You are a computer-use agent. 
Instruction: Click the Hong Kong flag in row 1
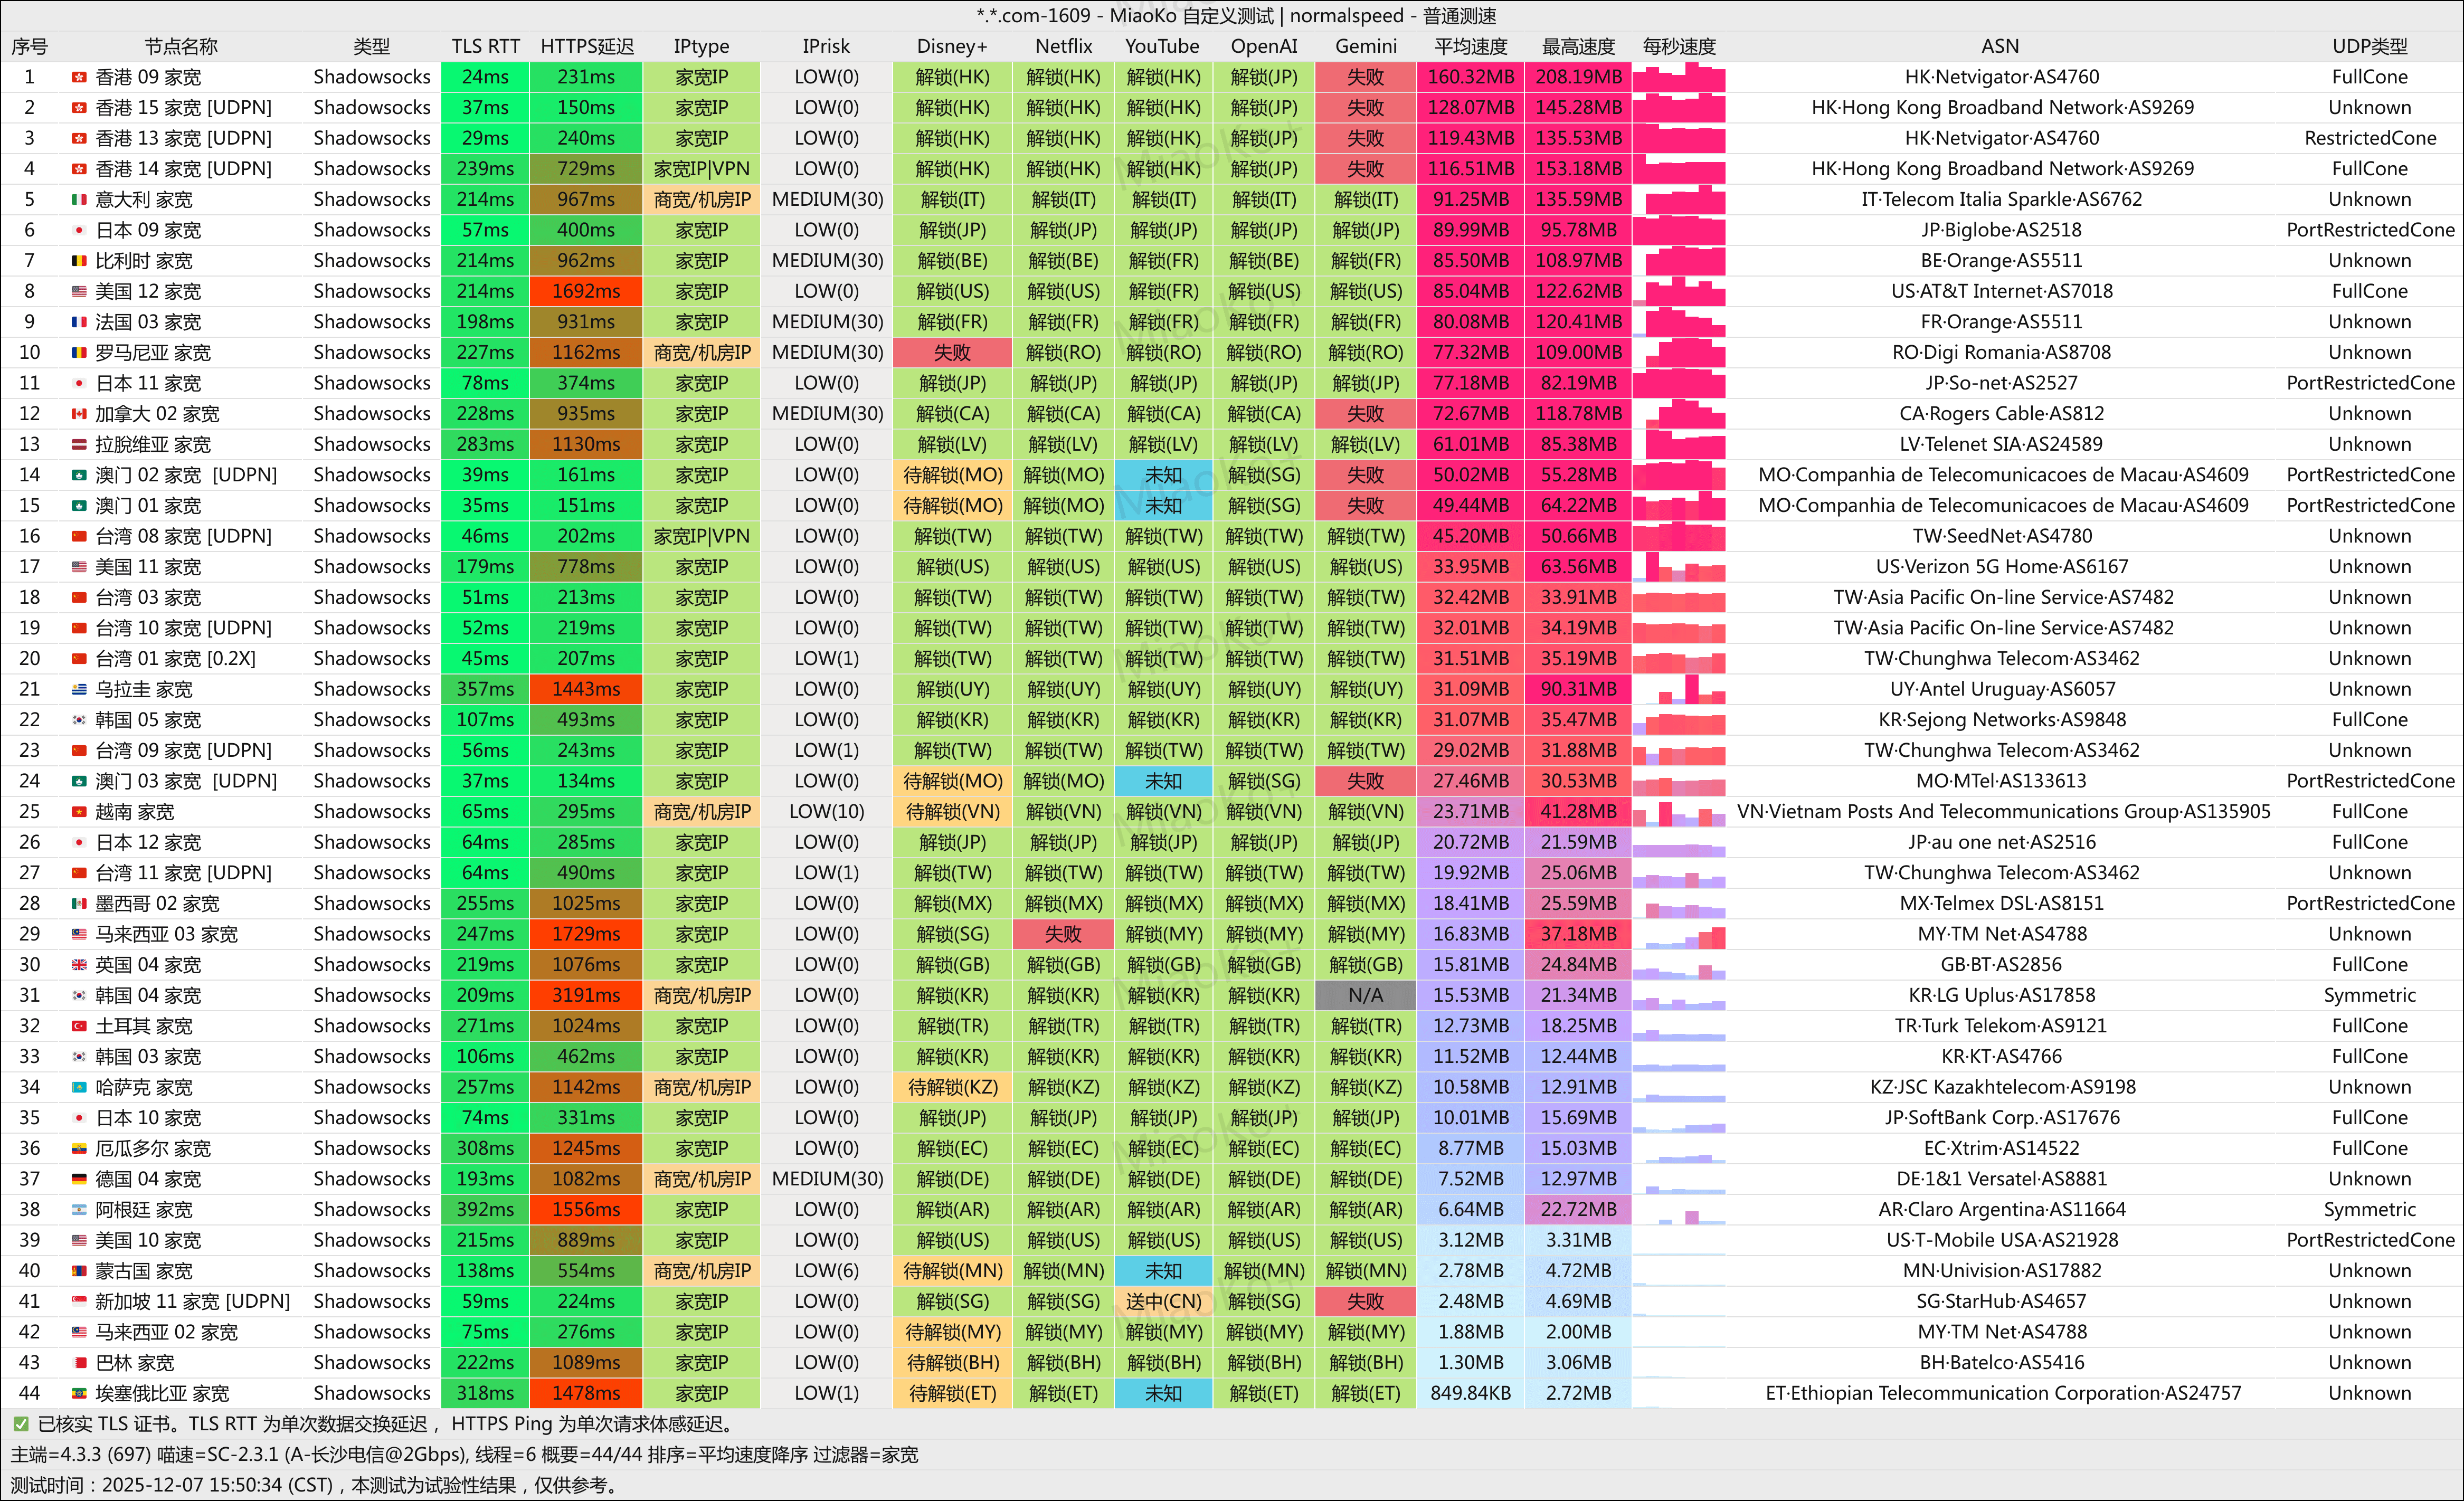tap(78, 77)
